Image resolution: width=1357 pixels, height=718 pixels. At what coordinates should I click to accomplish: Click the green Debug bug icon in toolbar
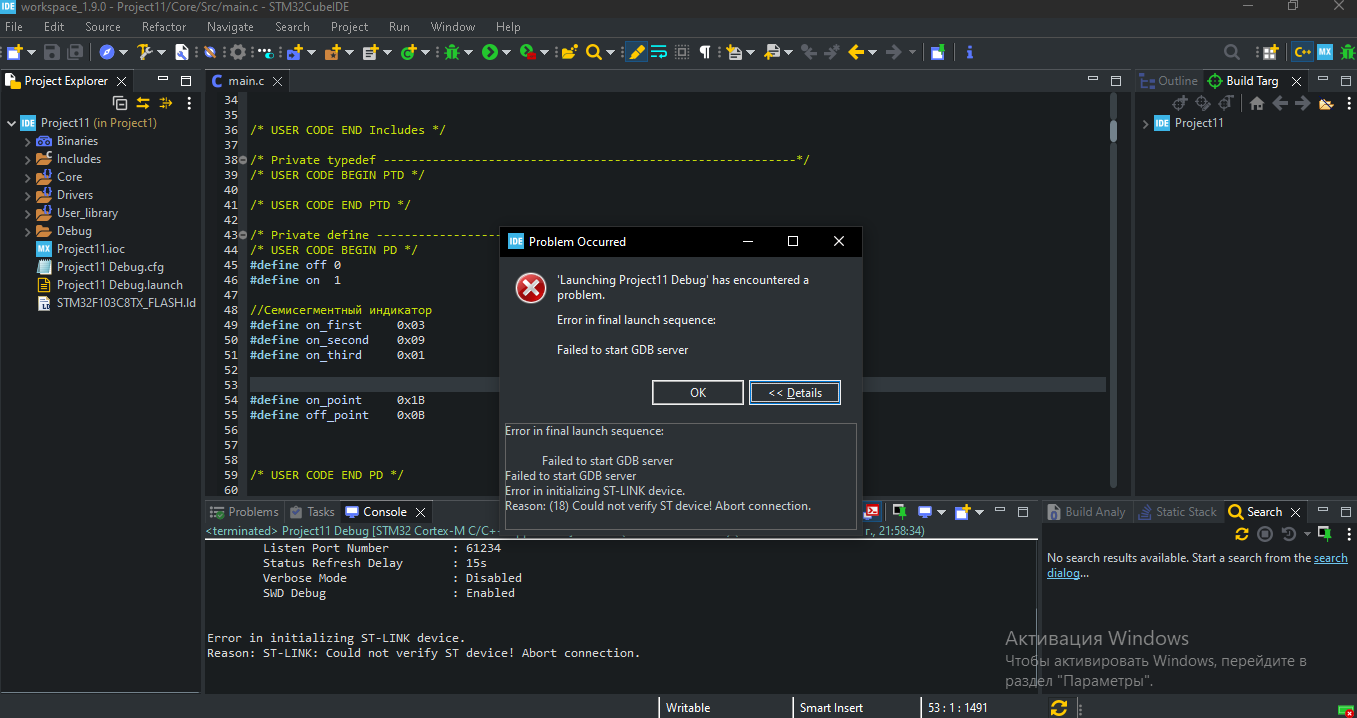452,52
